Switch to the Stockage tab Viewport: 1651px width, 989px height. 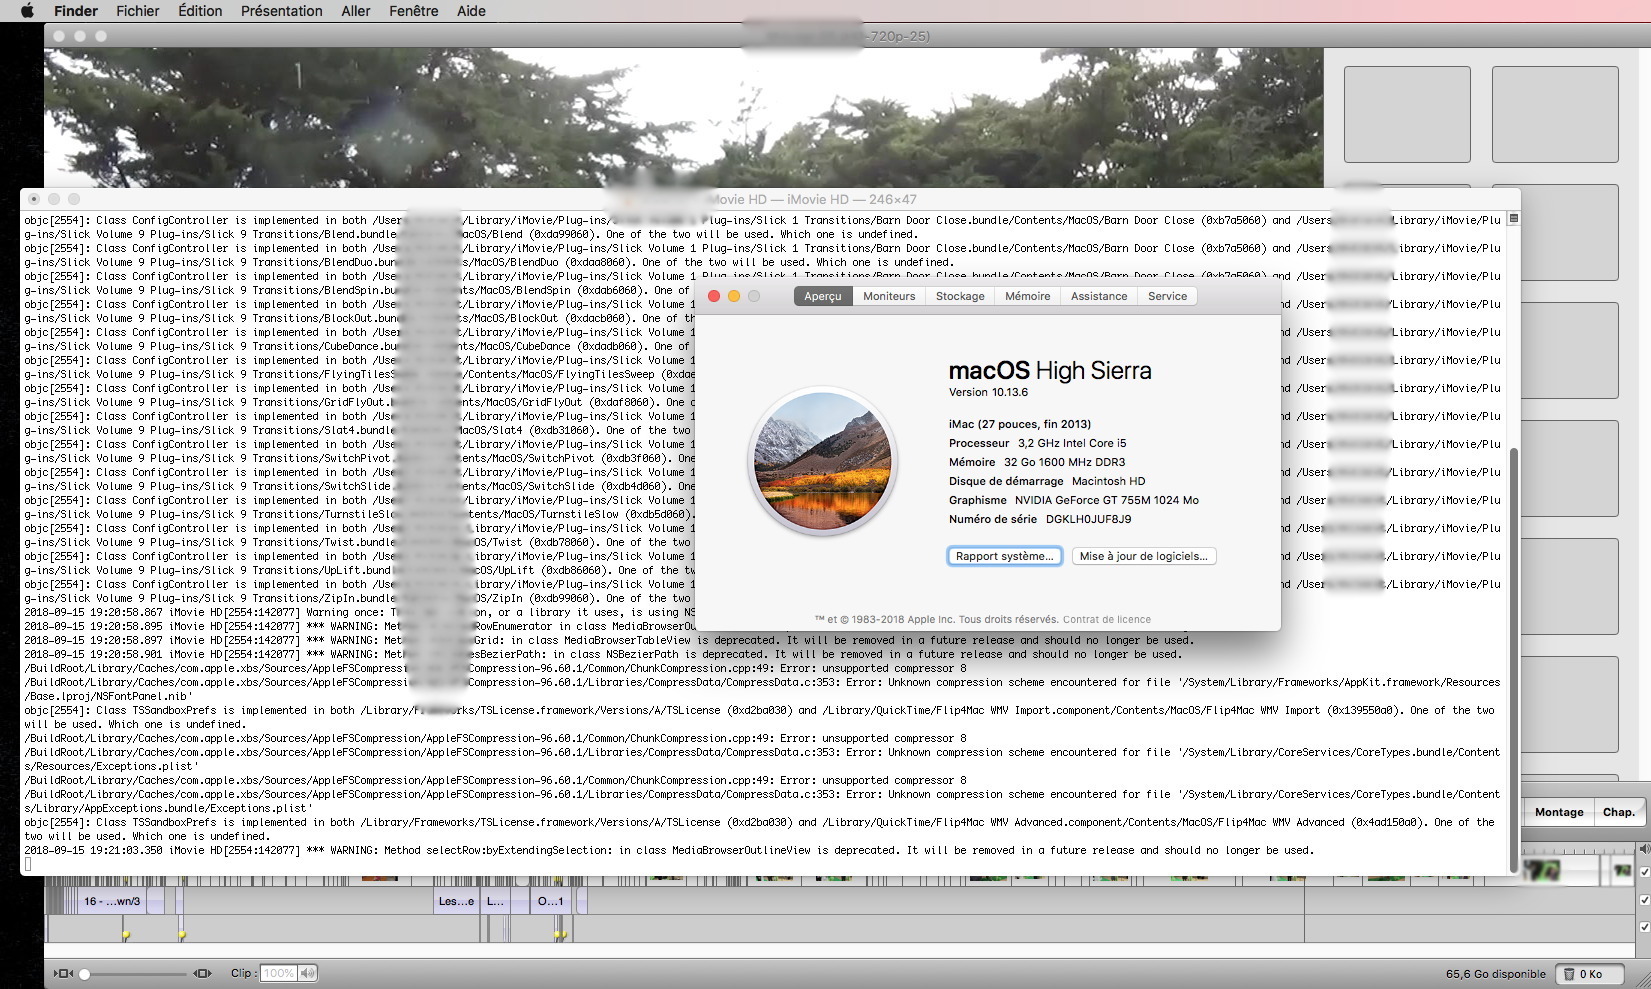pyautogui.click(x=960, y=296)
